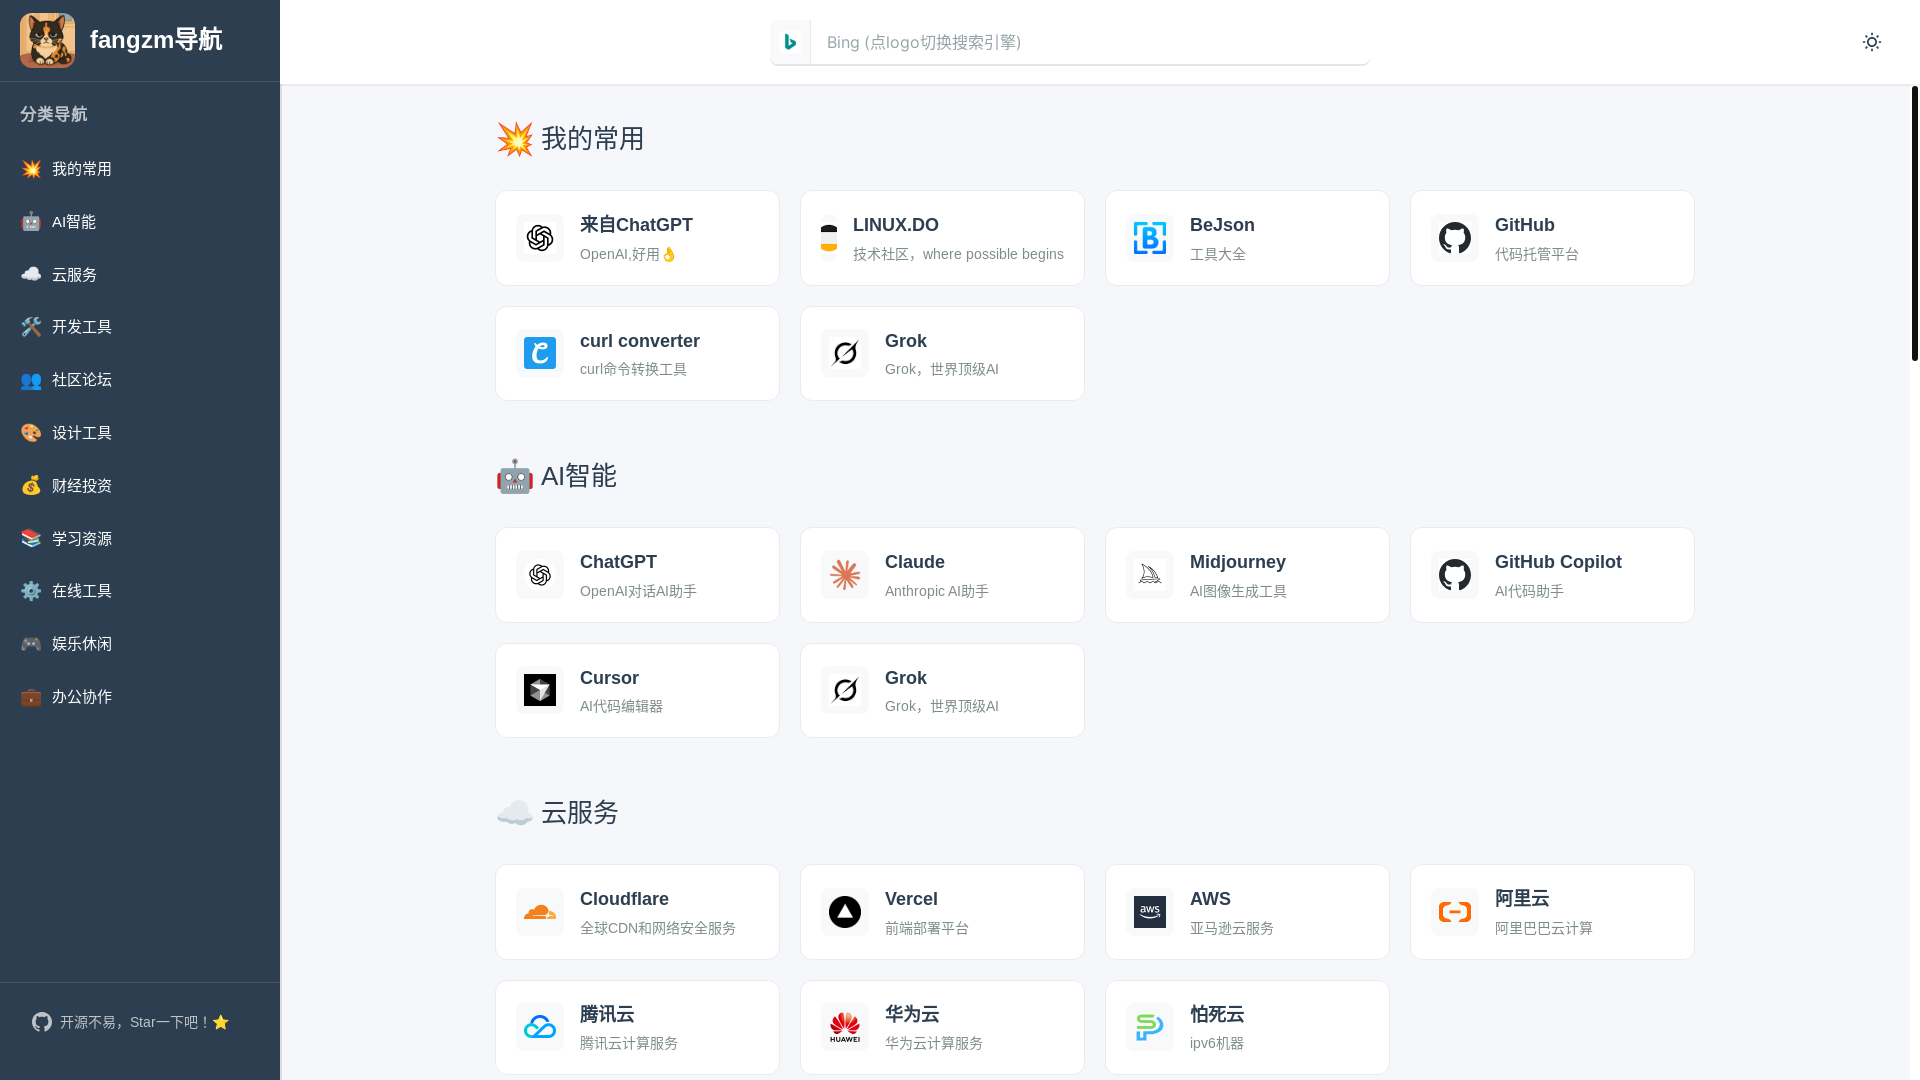Screen dimensions: 1920x1080
Task: Open the Midjourney card title
Action: click(1238, 562)
